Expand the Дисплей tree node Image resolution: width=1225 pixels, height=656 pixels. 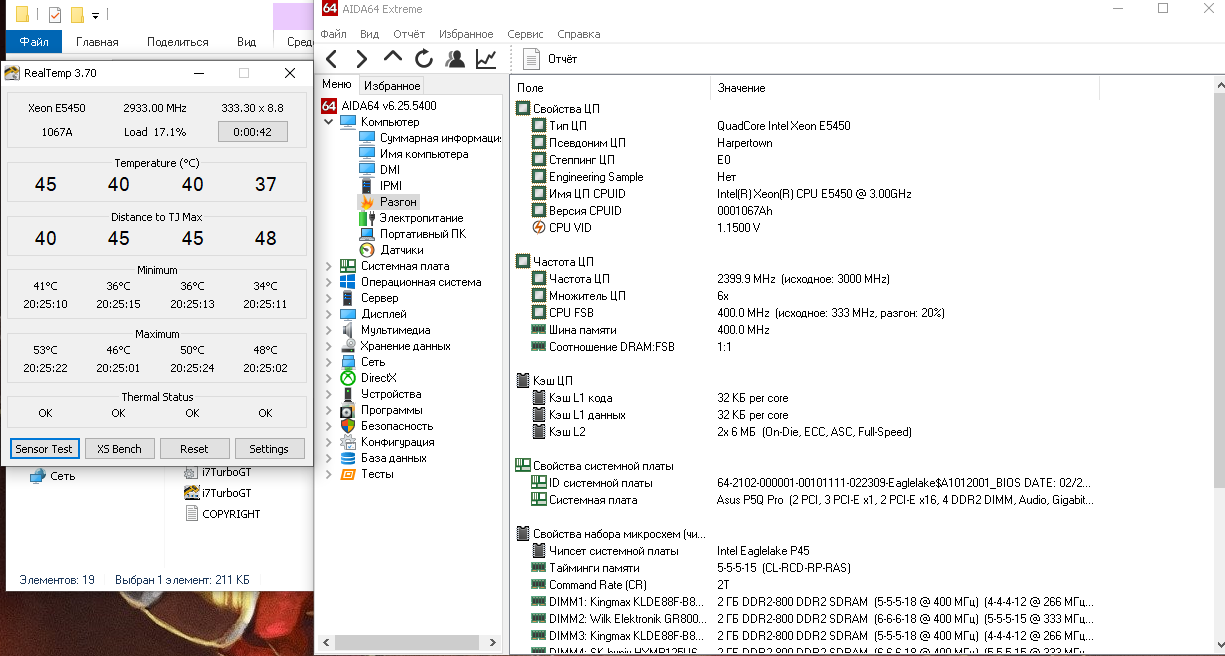(328, 314)
